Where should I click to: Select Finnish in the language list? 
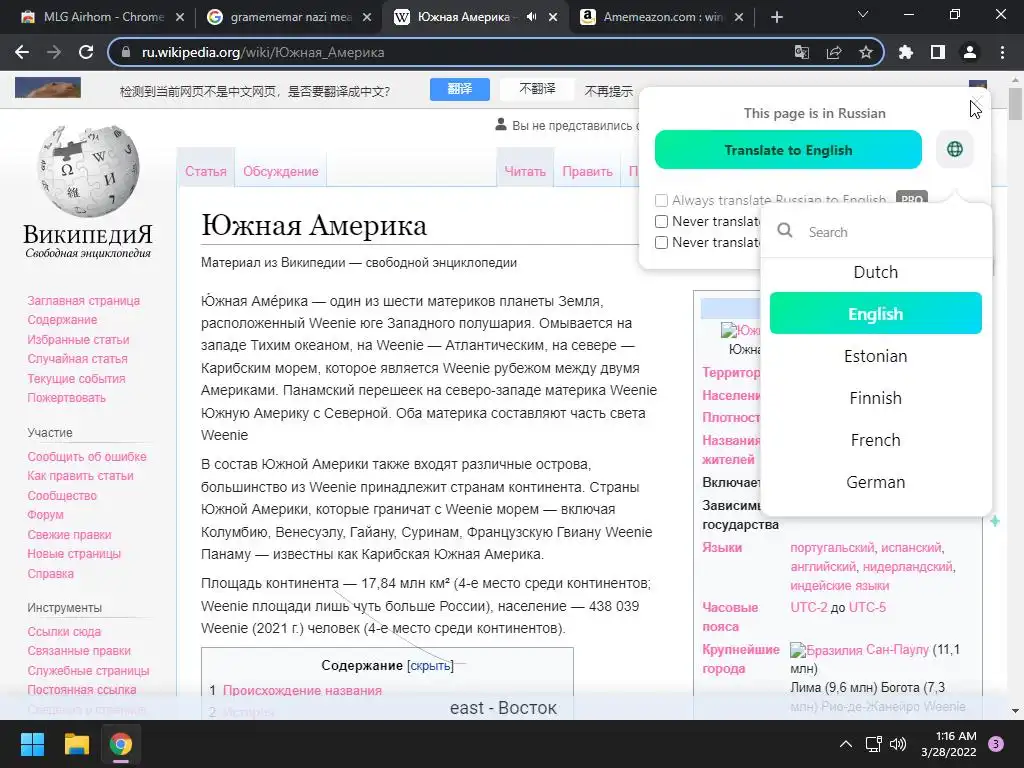pyautogui.click(x=876, y=398)
